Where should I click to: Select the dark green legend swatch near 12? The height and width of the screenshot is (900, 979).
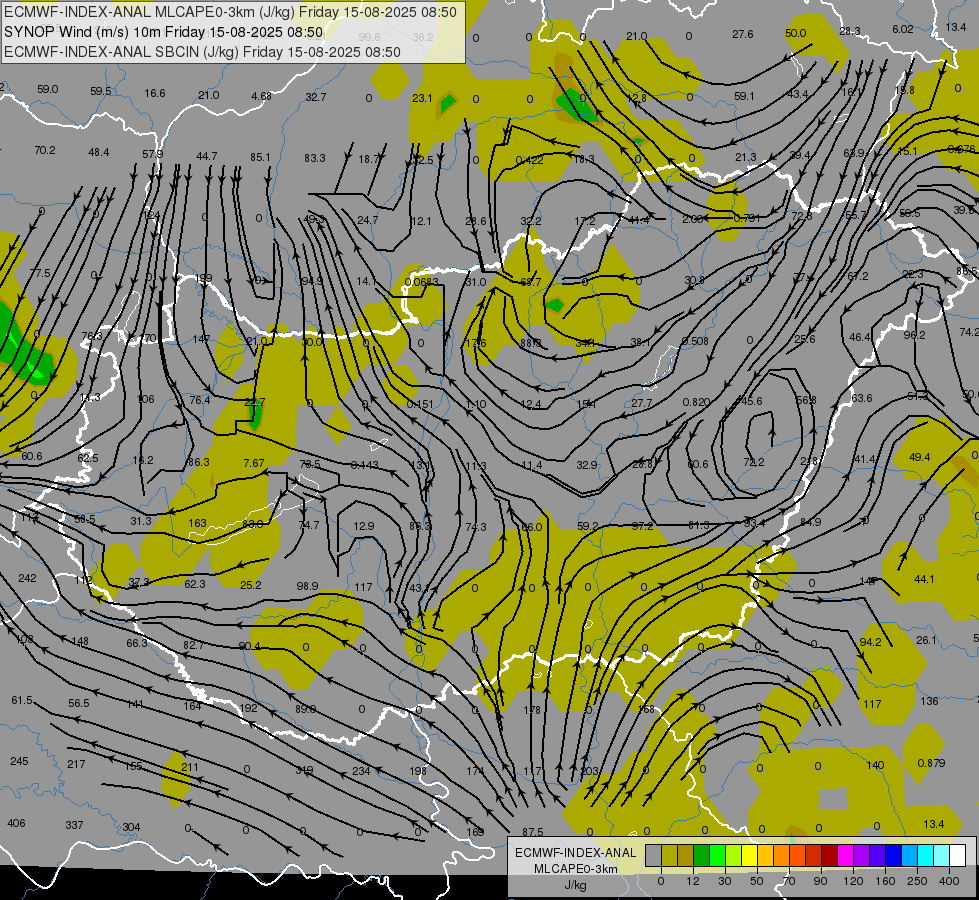point(701,855)
